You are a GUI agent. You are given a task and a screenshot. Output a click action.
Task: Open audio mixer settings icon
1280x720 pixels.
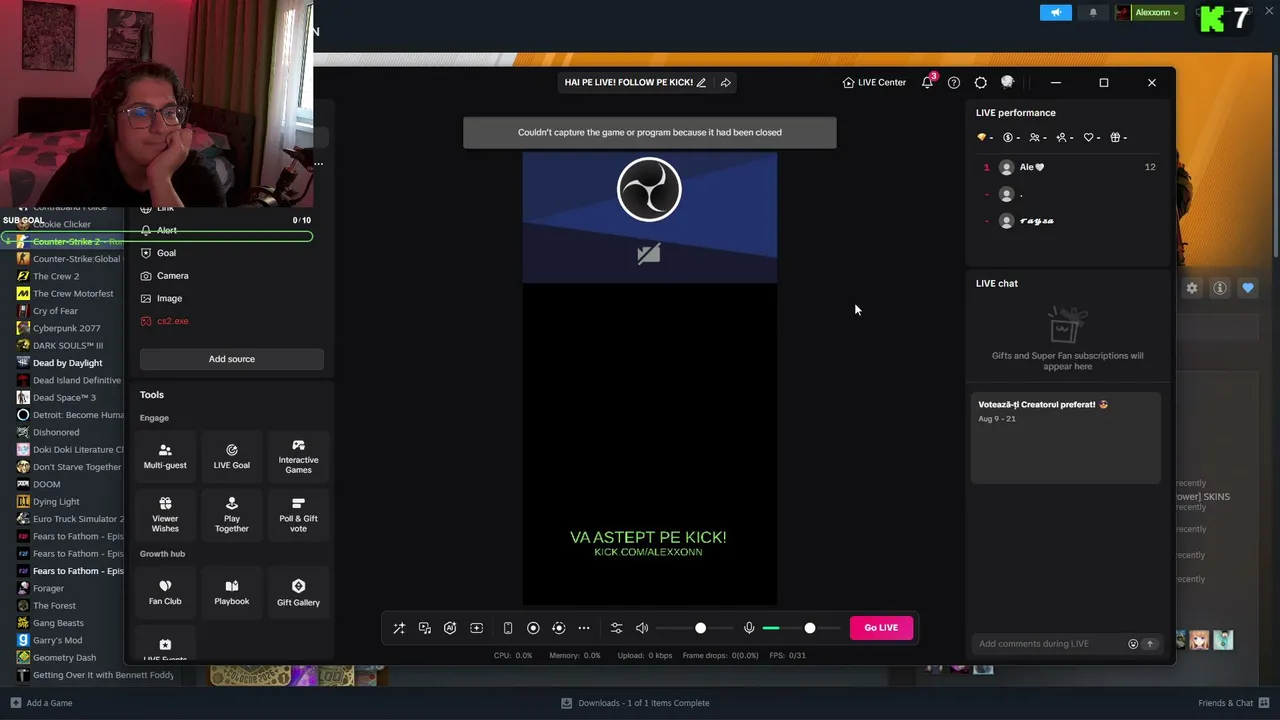pos(616,628)
